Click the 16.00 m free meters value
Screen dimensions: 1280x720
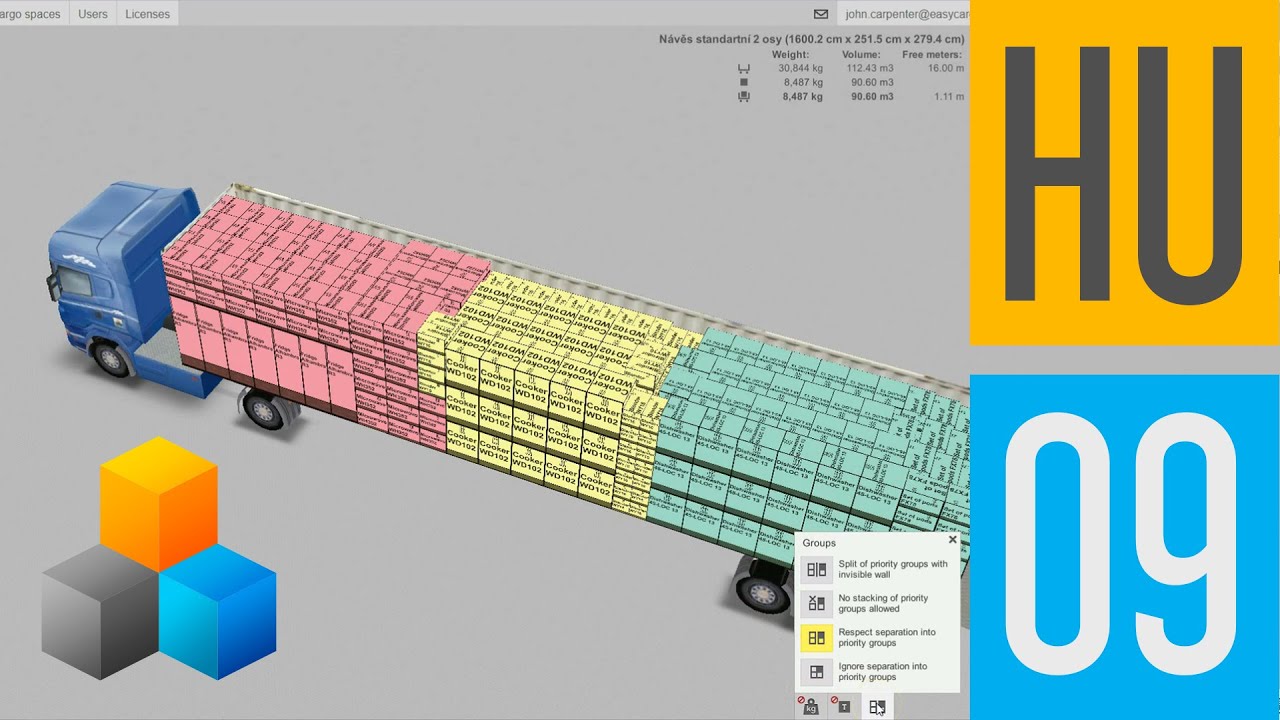(945, 68)
